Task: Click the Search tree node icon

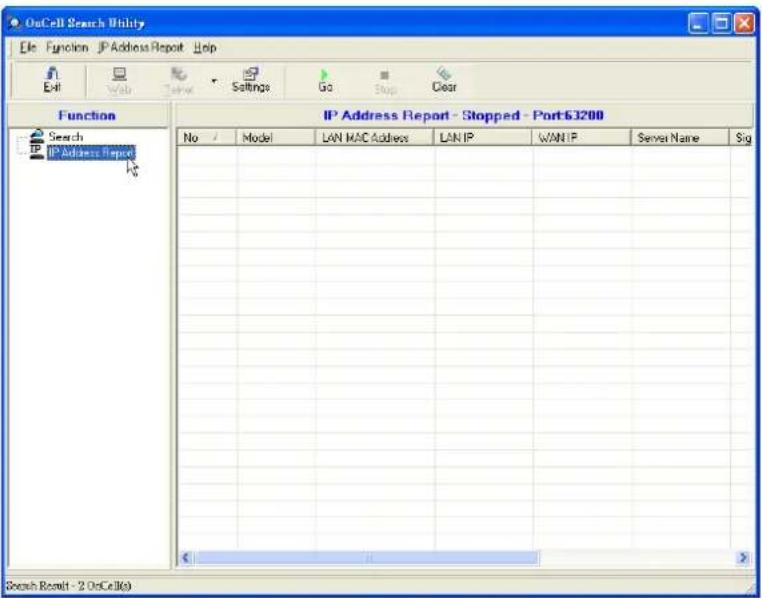Action: tap(37, 137)
